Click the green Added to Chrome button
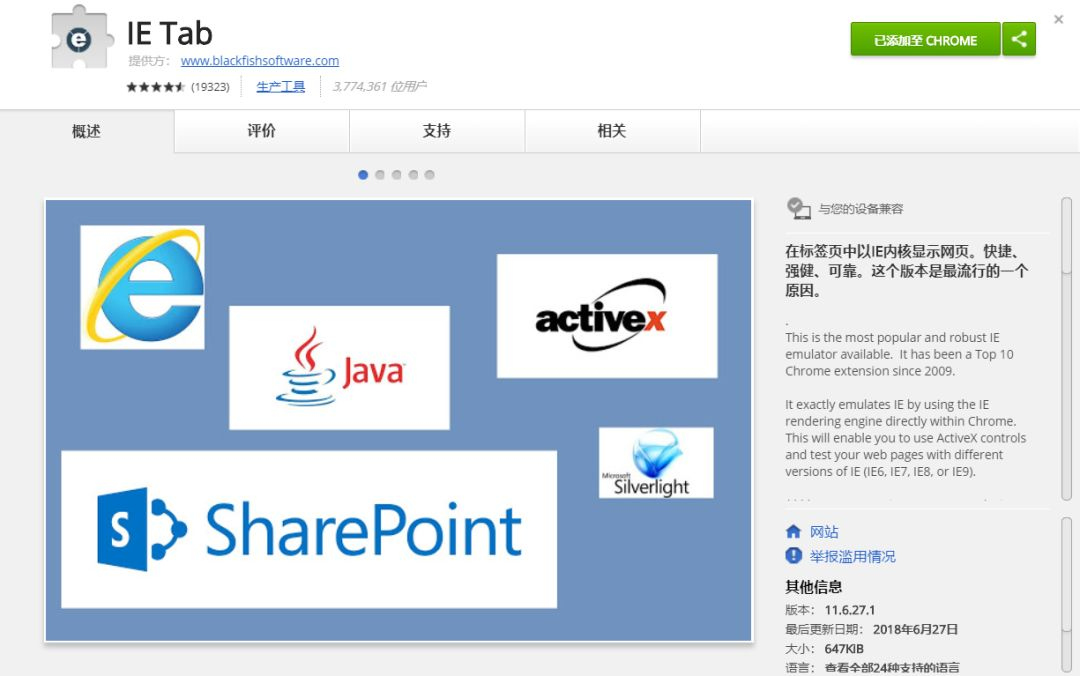Screen dimensions: 1080x676 pyautogui.click(x=925, y=39)
